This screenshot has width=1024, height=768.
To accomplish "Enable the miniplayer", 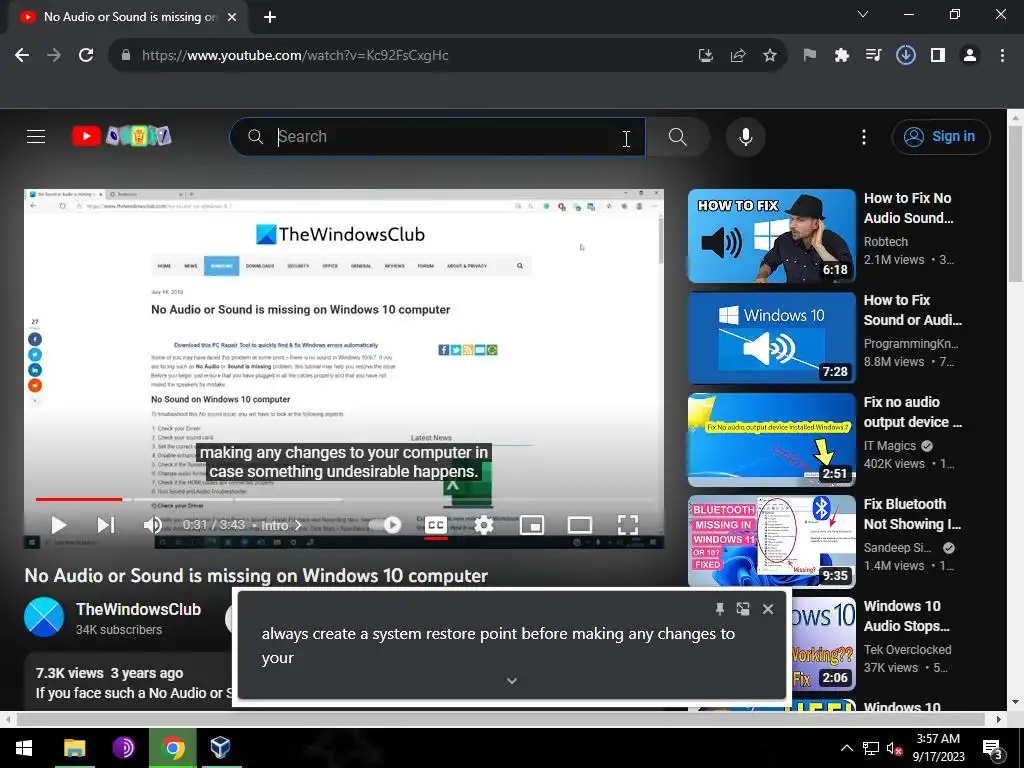I will (x=532, y=525).
